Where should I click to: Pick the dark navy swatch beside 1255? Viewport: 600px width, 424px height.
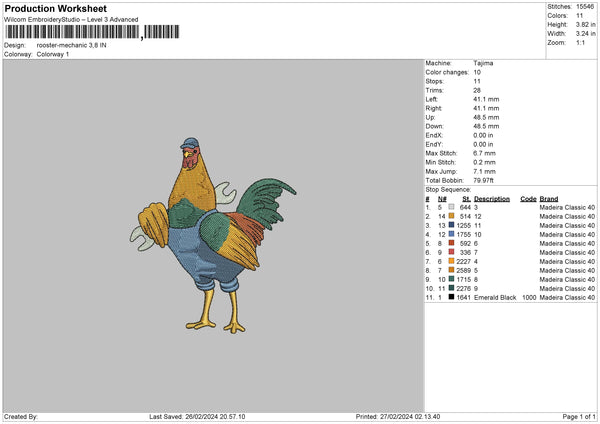point(452,225)
